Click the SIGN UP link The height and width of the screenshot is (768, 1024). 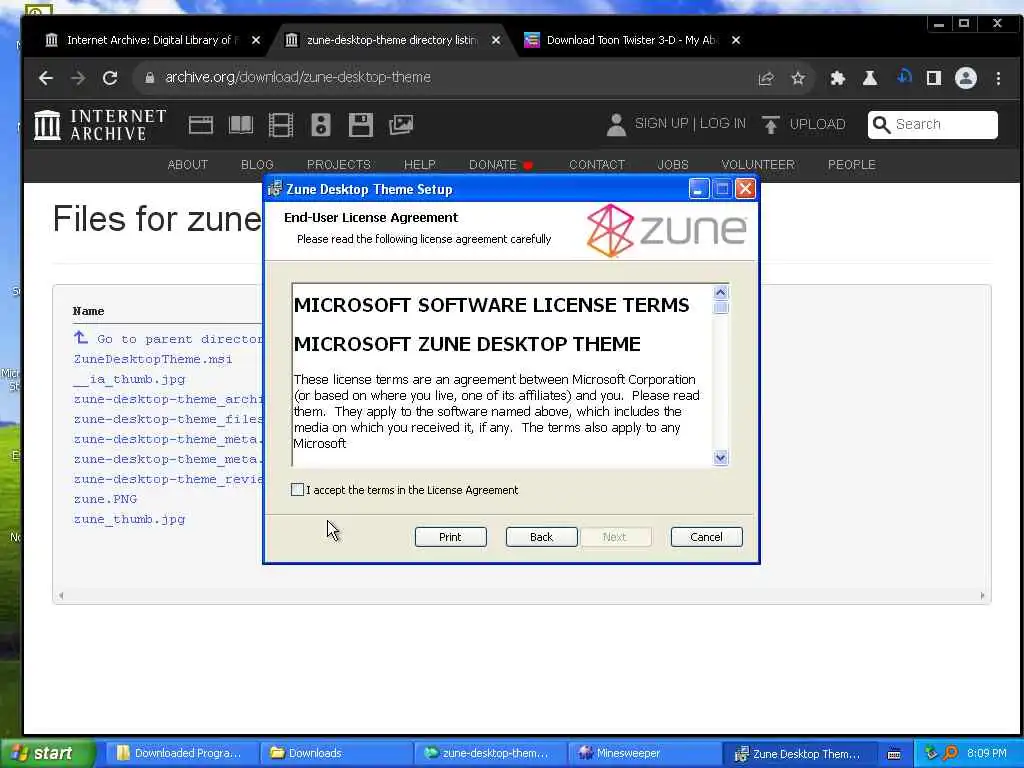pos(661,123)
